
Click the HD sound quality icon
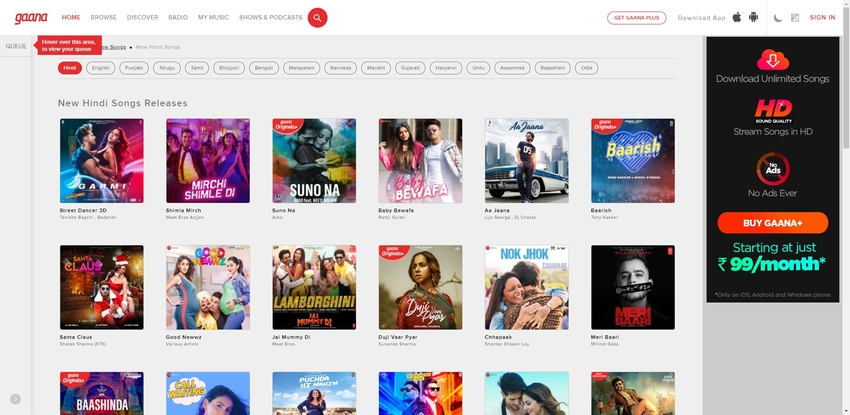pos(773,111)
